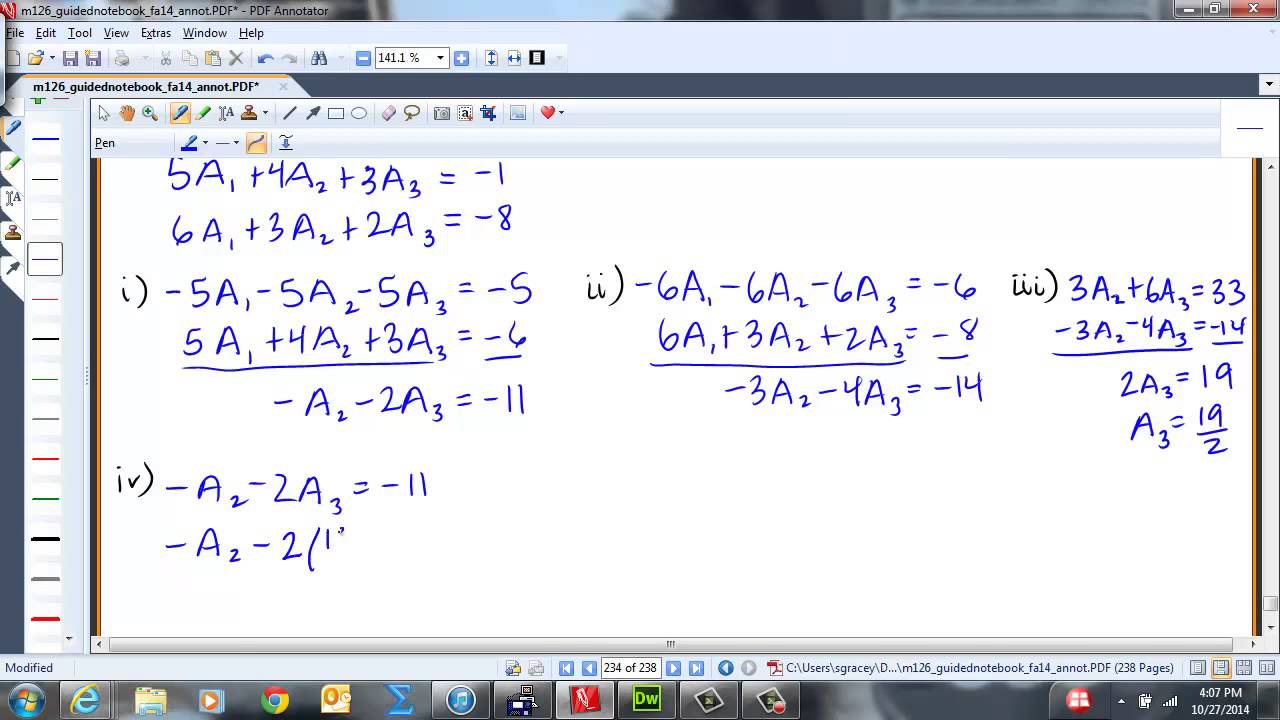Select the Ellipse shape tool
The height and width of the screenshot is (720, 1280).
click(359, 113)
